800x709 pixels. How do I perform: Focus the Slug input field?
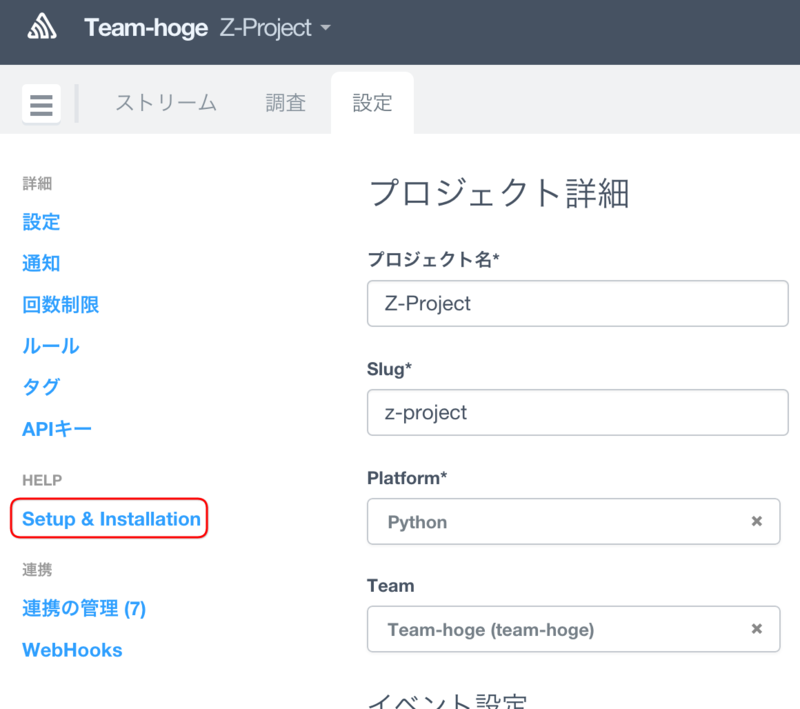(x=578, y=413)
